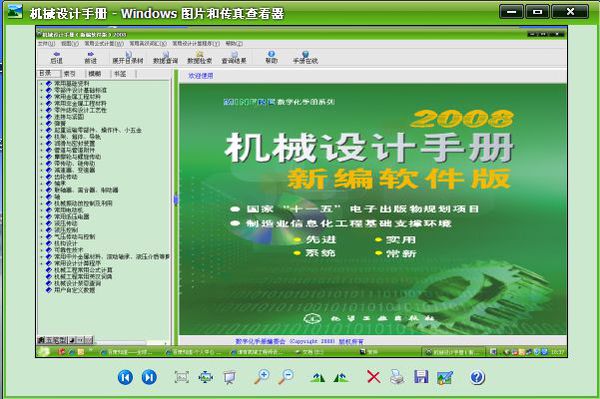Click 查询结果 in the handbook toolbar
The height and width of the screenshot is (399, 600).
(234, 57)
